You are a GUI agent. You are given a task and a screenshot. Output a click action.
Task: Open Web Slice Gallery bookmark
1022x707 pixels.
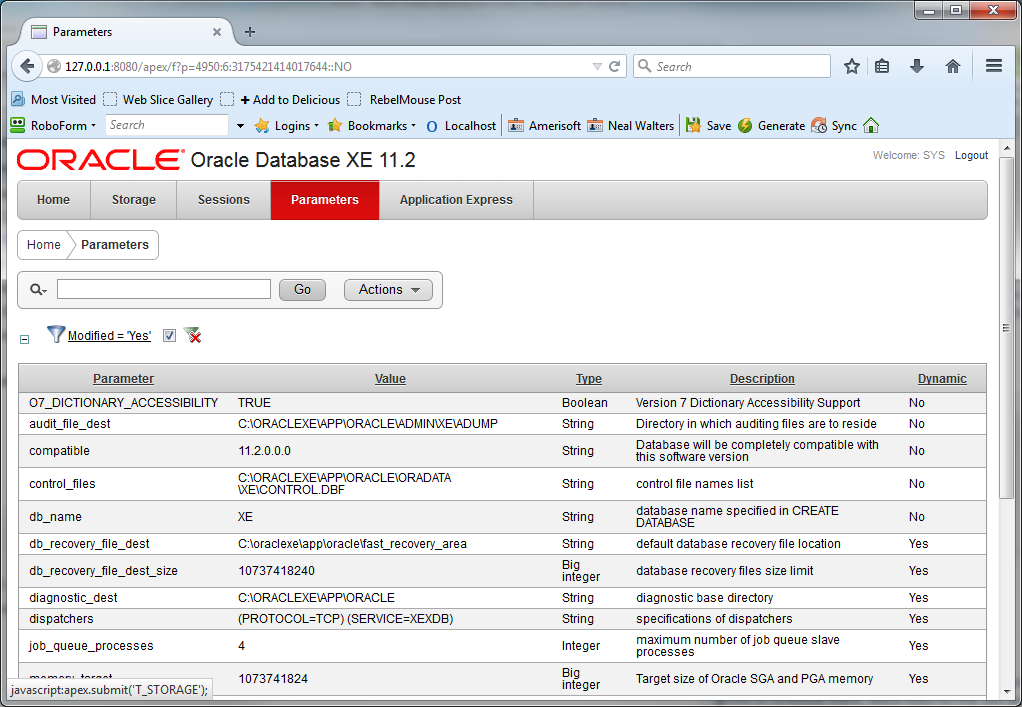tap(158, 100)
